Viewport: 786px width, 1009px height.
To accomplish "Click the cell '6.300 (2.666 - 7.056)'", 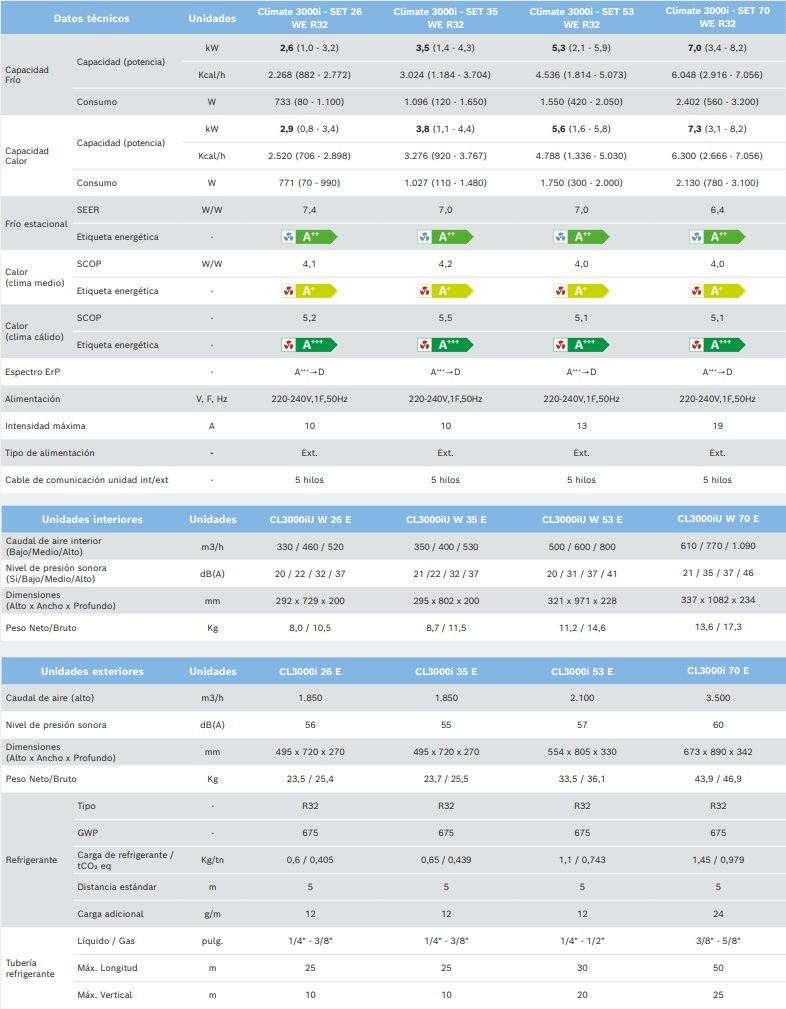I will [717, 156].
